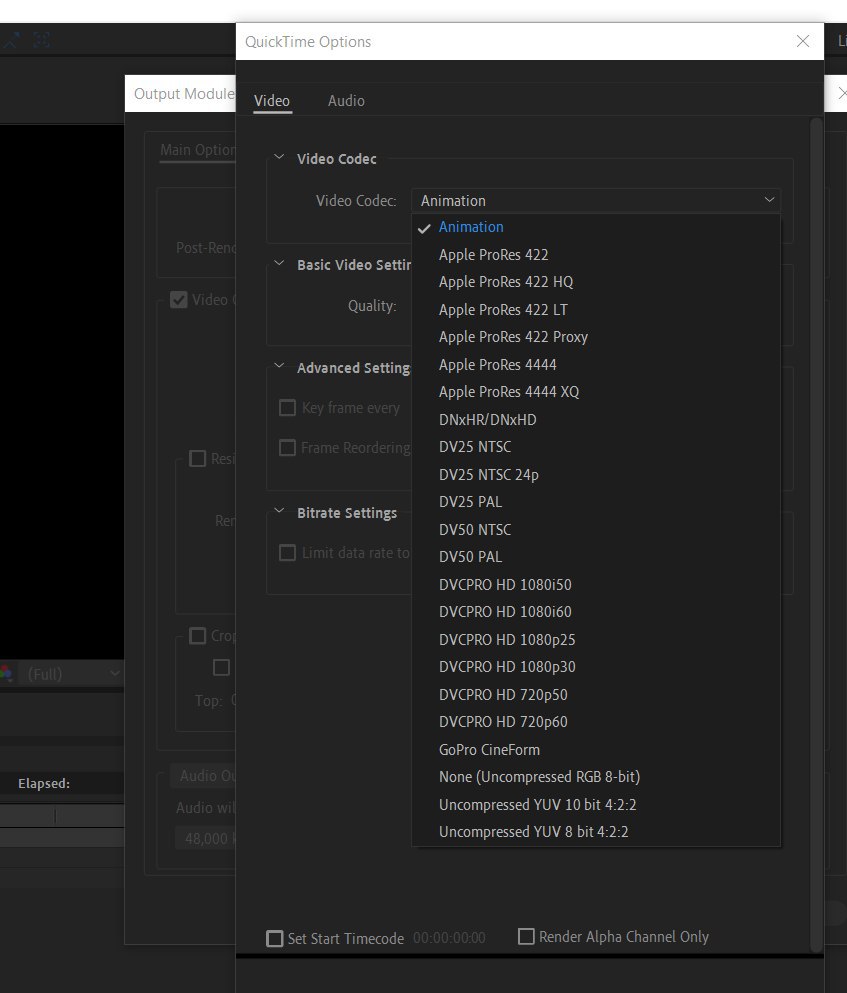Enable Frame Reordering checkbox
The image size is (847, 993).
288,448
